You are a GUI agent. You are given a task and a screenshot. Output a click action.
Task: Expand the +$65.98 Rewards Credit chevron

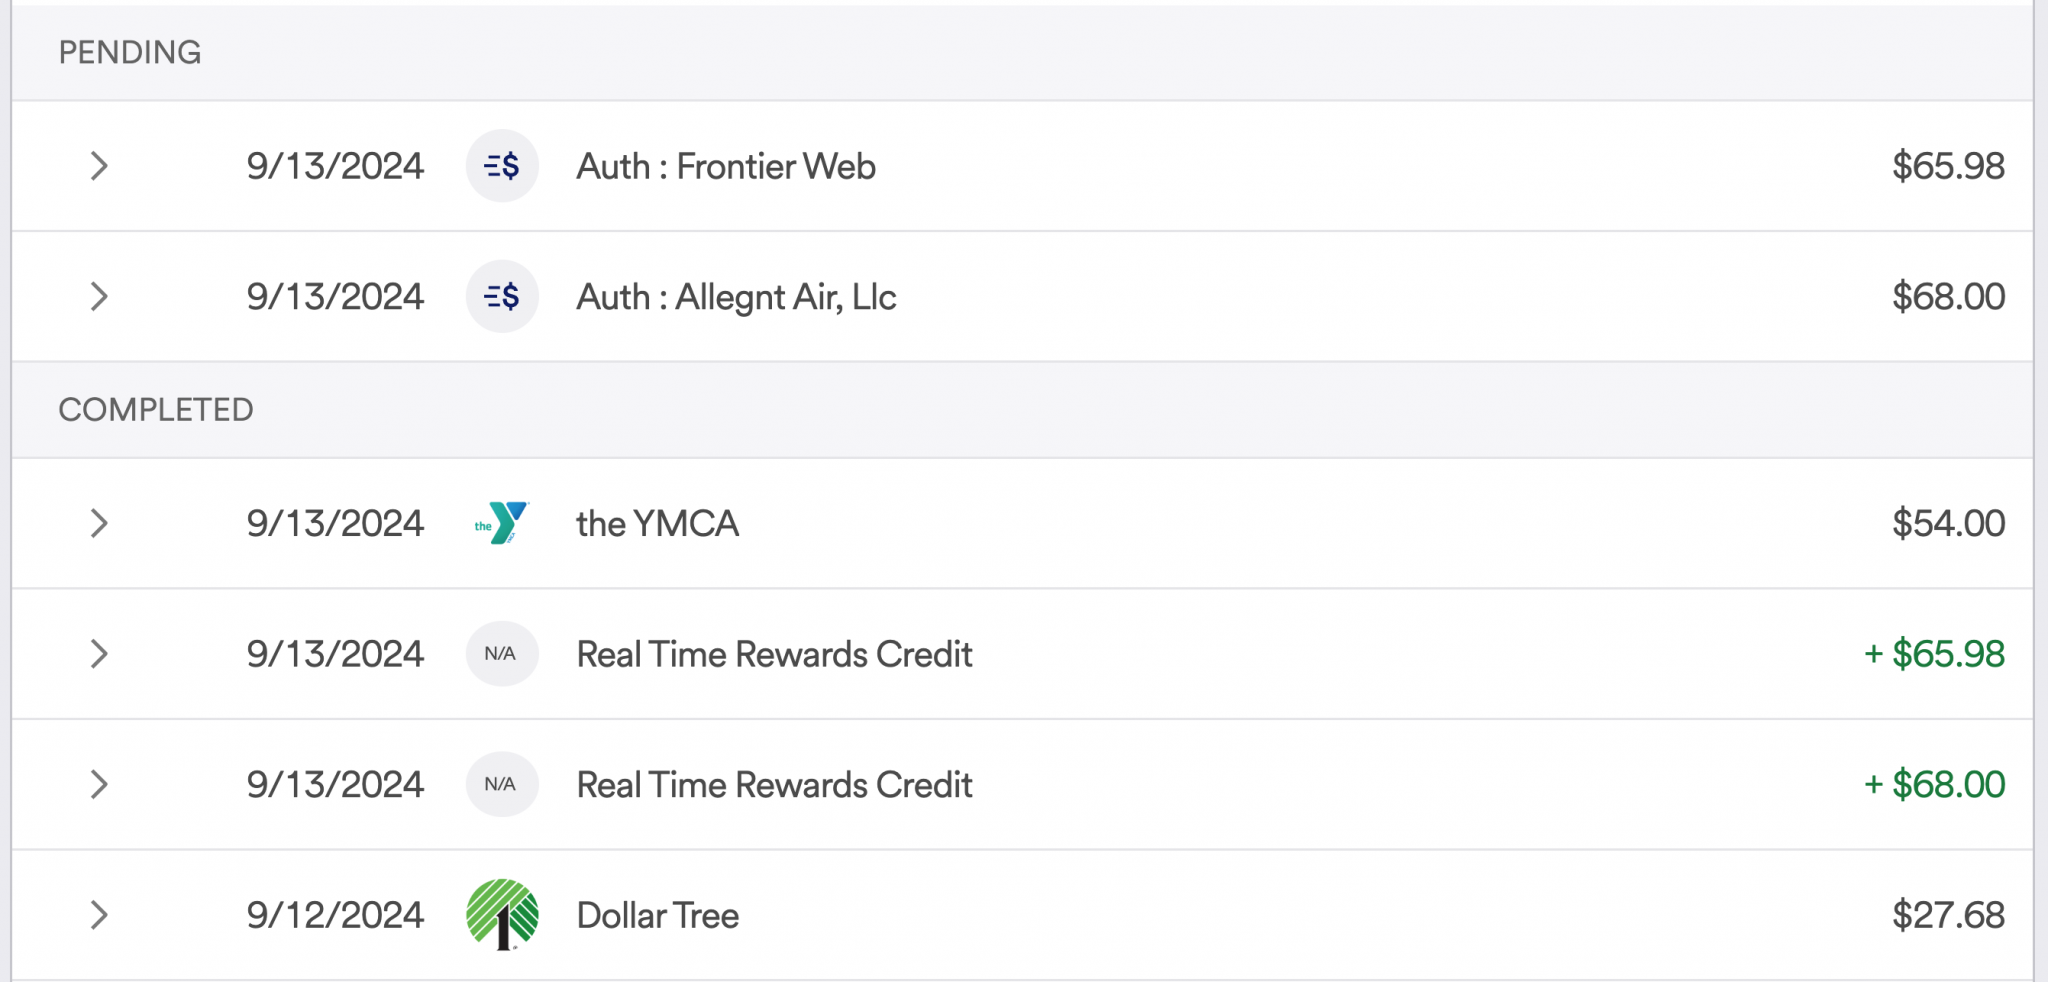coord(99,654)
